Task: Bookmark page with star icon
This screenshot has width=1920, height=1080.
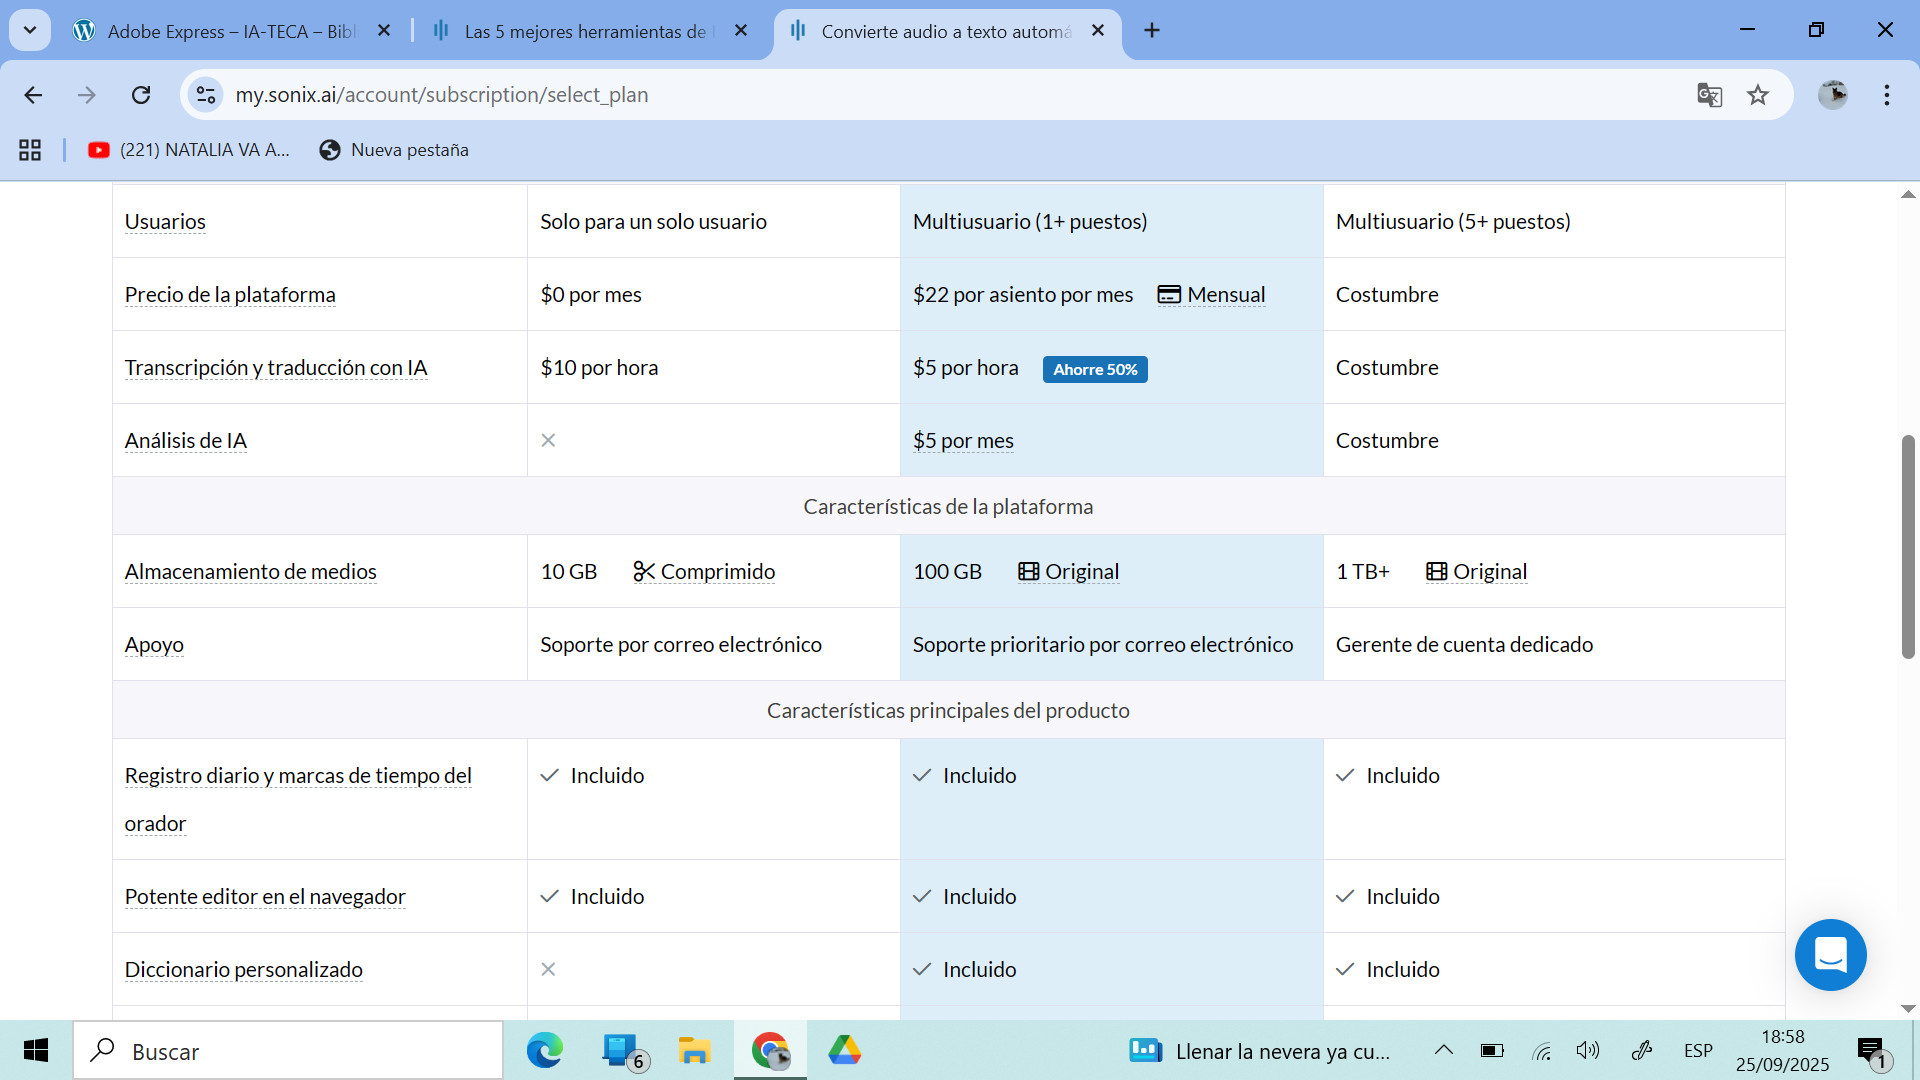Action: pos(1758,95)
